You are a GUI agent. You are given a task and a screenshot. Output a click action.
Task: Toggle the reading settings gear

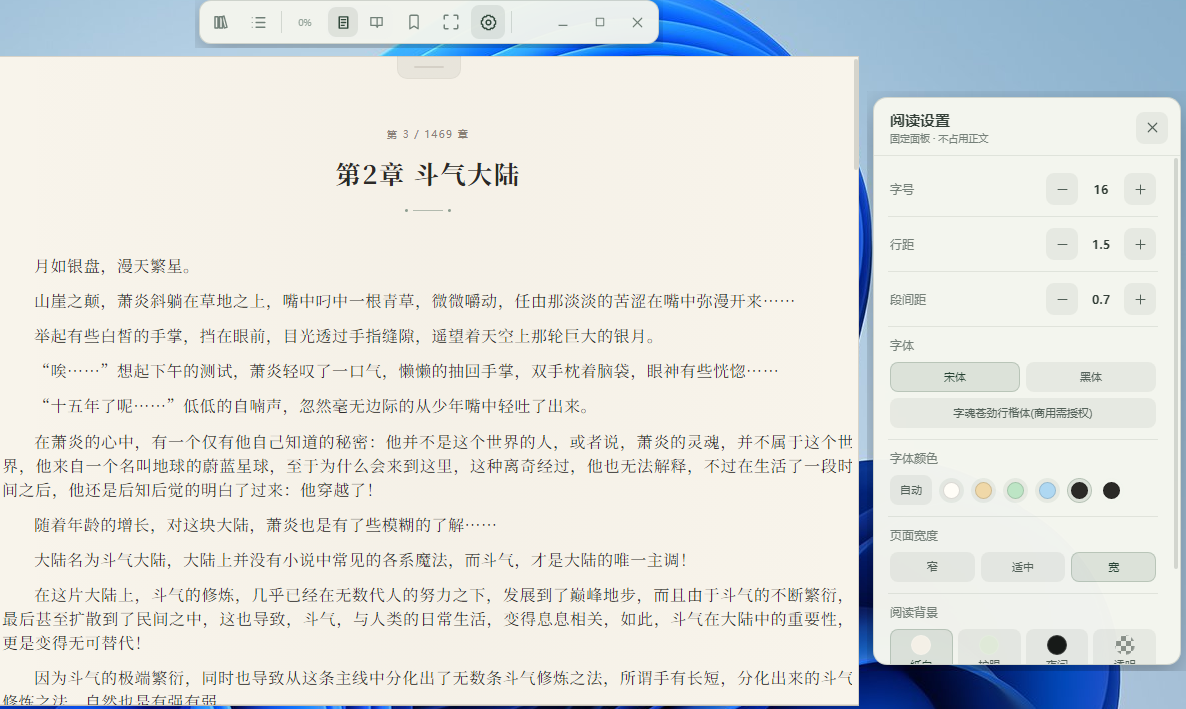point(488,23)
